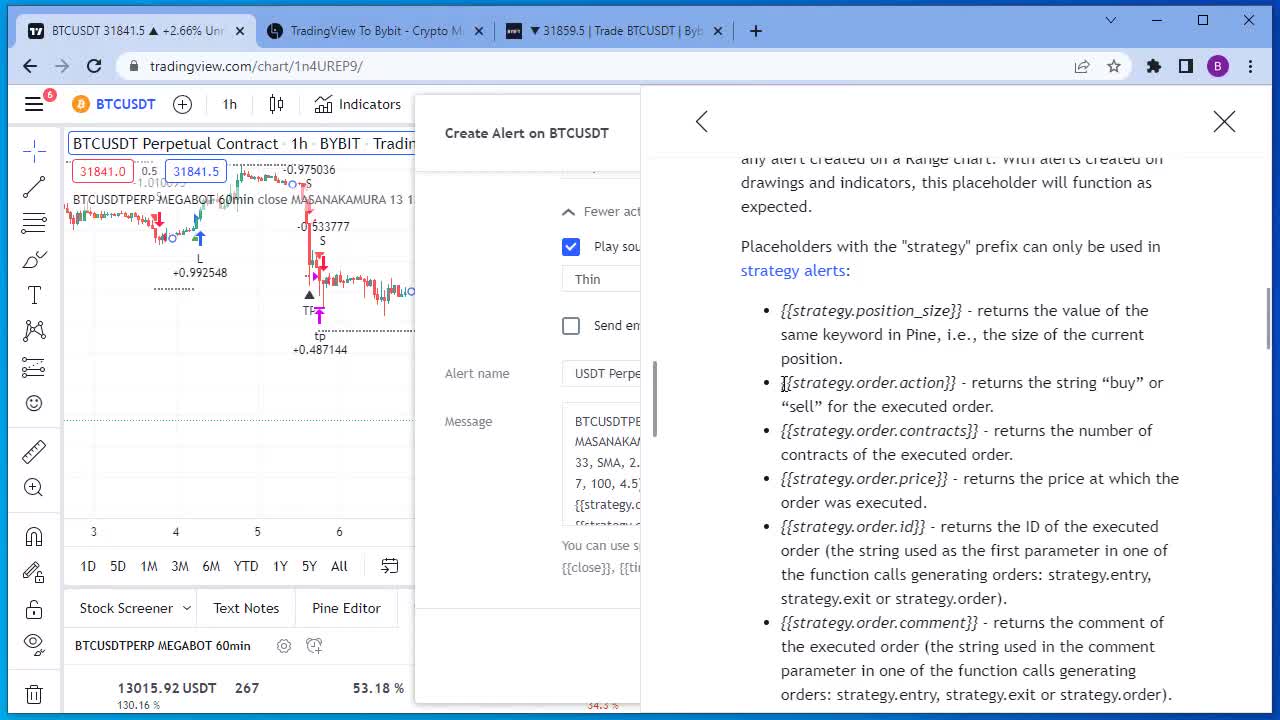This screenshot has height=720, width=1280.
Task: Toggle hide all drawings eye icon
Action: point(34,643)
